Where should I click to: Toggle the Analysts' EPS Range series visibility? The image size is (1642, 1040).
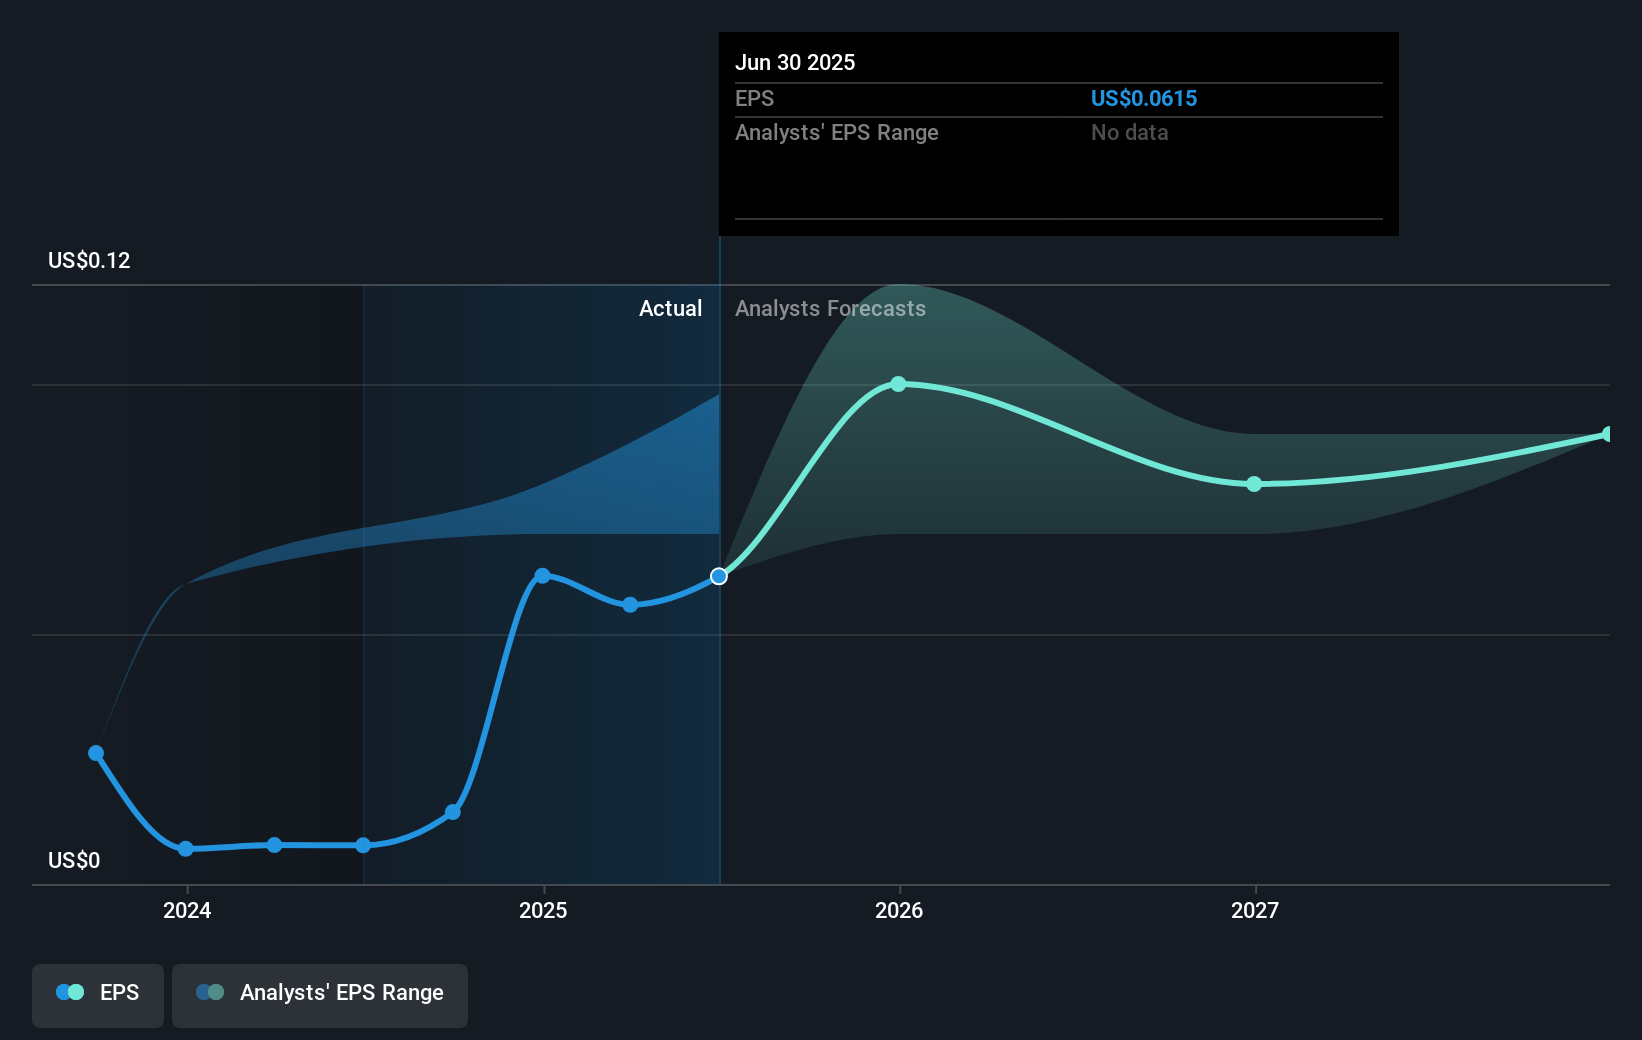tap(320, 994)
